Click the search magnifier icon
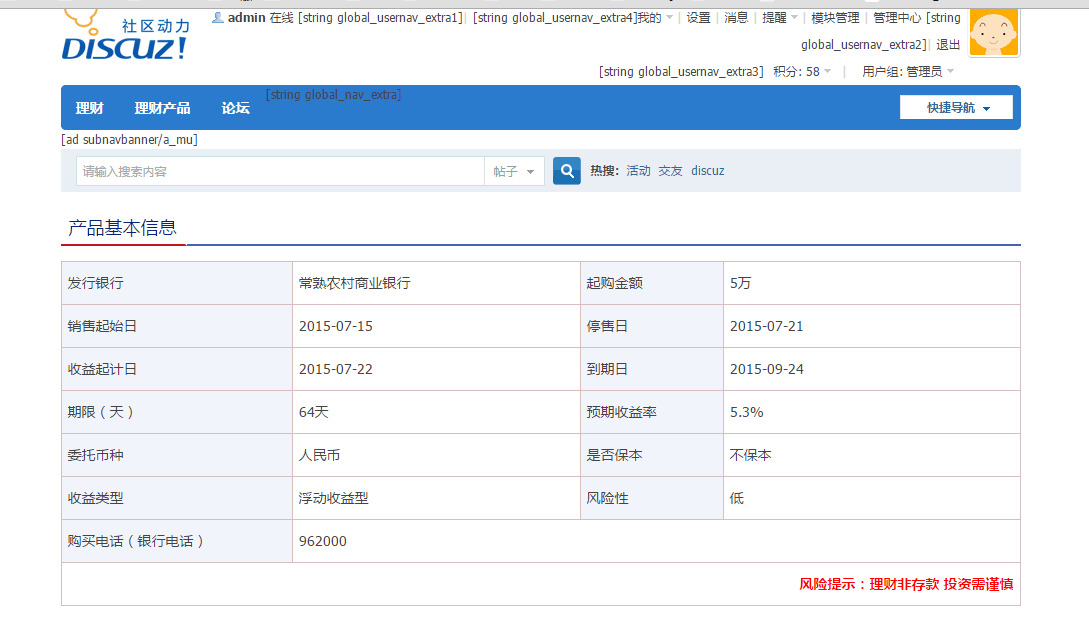1089x624 pixels. point(566,170)
